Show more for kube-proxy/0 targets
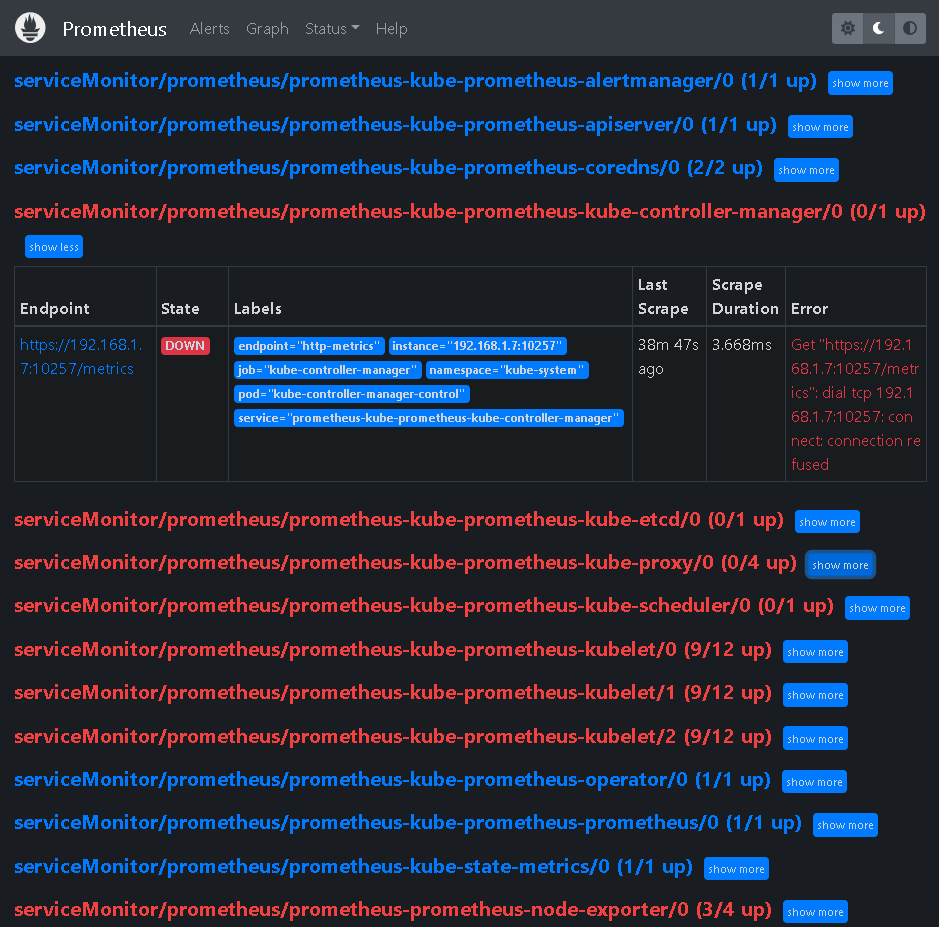939x927 pixels. tap(840, 565)
